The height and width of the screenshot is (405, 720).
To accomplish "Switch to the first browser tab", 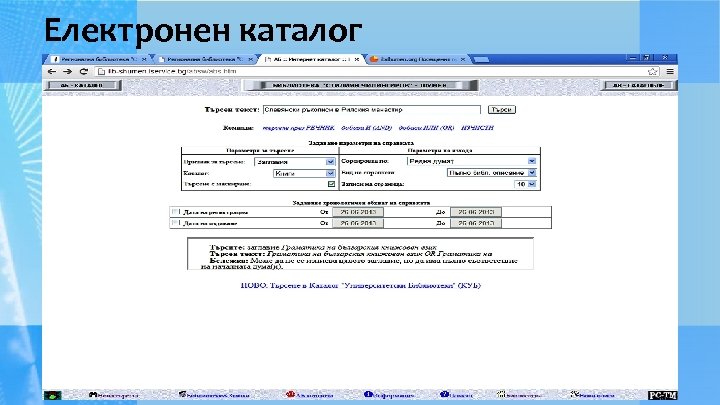I will (x=98, y=59).
